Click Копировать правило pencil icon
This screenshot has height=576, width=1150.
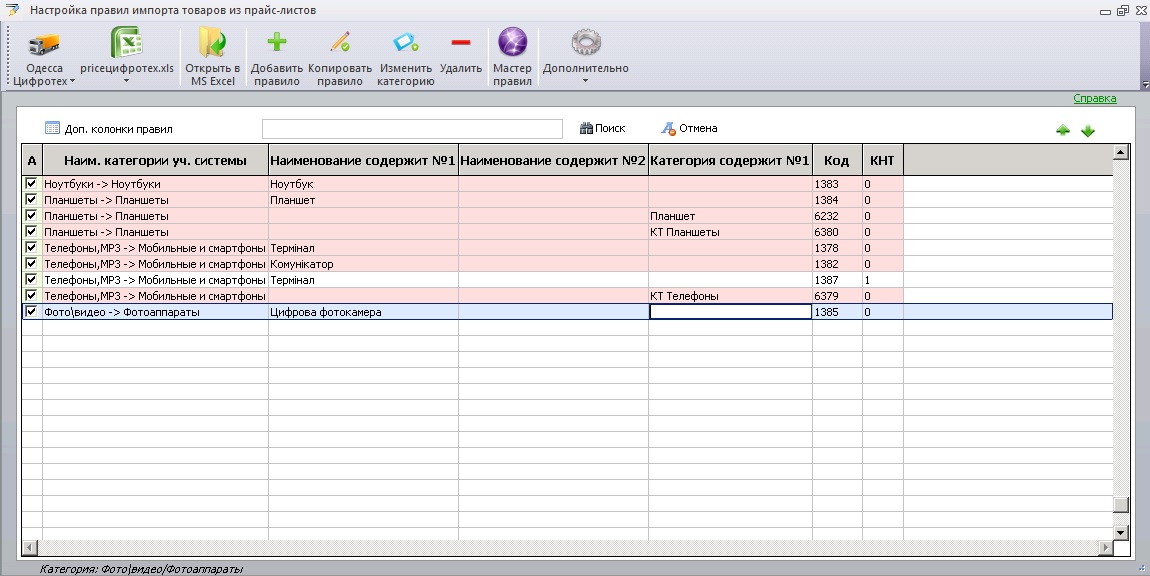tap(340, 43)
